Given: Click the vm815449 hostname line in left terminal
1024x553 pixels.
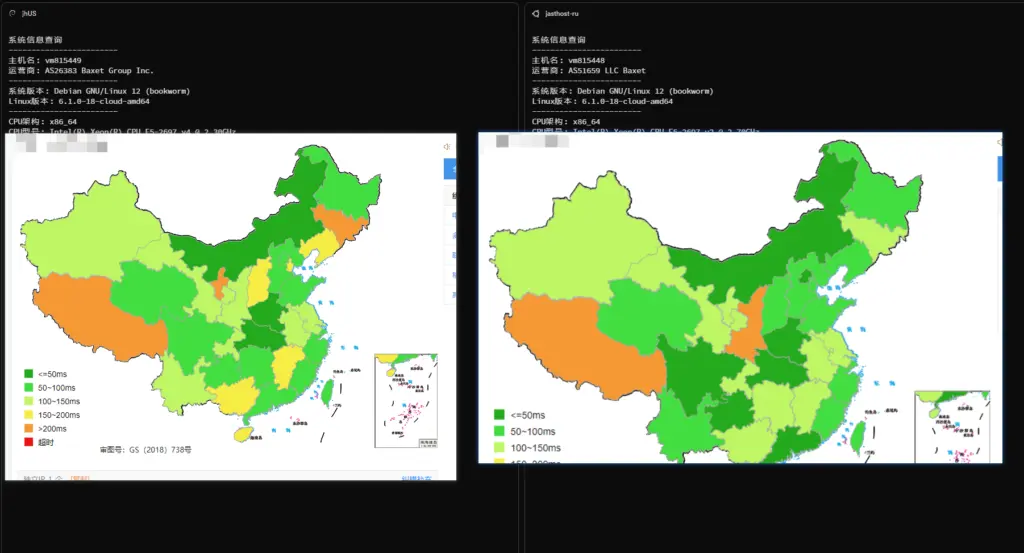Looking at the screenshot, I should coord(50,61).
